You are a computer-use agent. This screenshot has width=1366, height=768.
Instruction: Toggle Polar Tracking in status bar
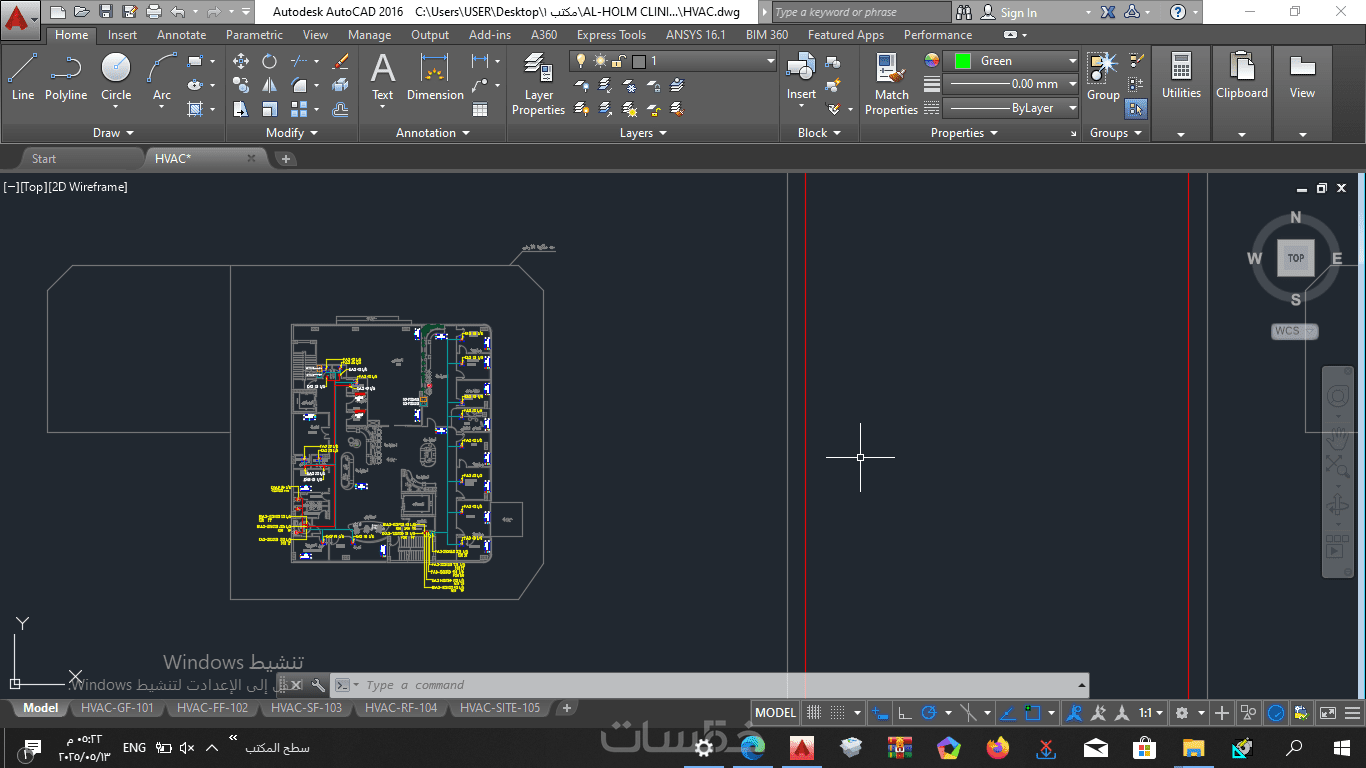click(929, 713)
